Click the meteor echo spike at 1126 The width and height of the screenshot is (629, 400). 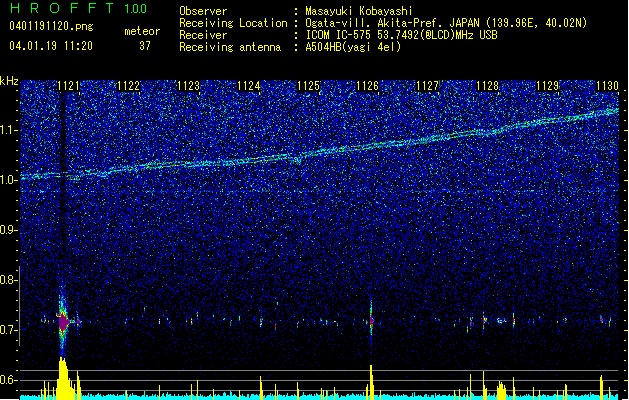pyautogui.click(x=371, y=321)
